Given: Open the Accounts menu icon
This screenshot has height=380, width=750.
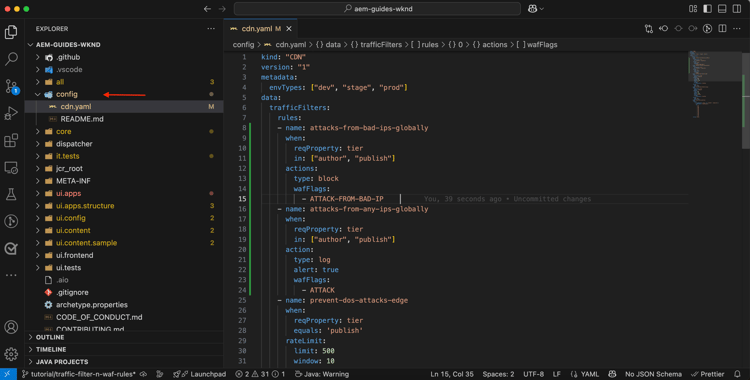Looking at the screenshot, I should 11,327.
